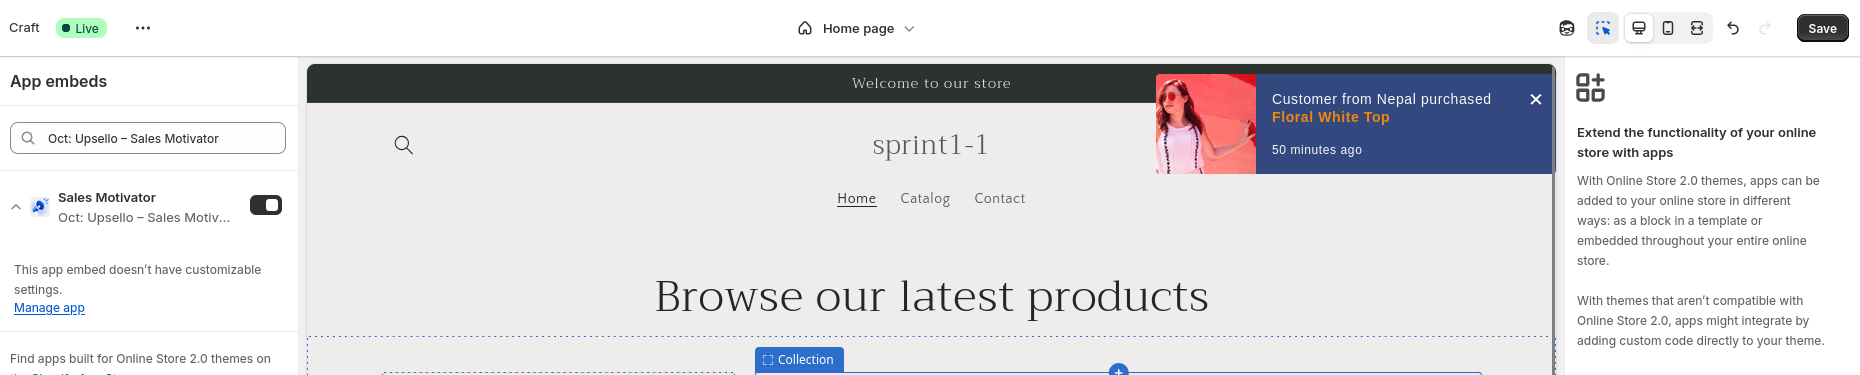Open the Catalog menu item in preview
1860x375 pixels.
point(925,198)
